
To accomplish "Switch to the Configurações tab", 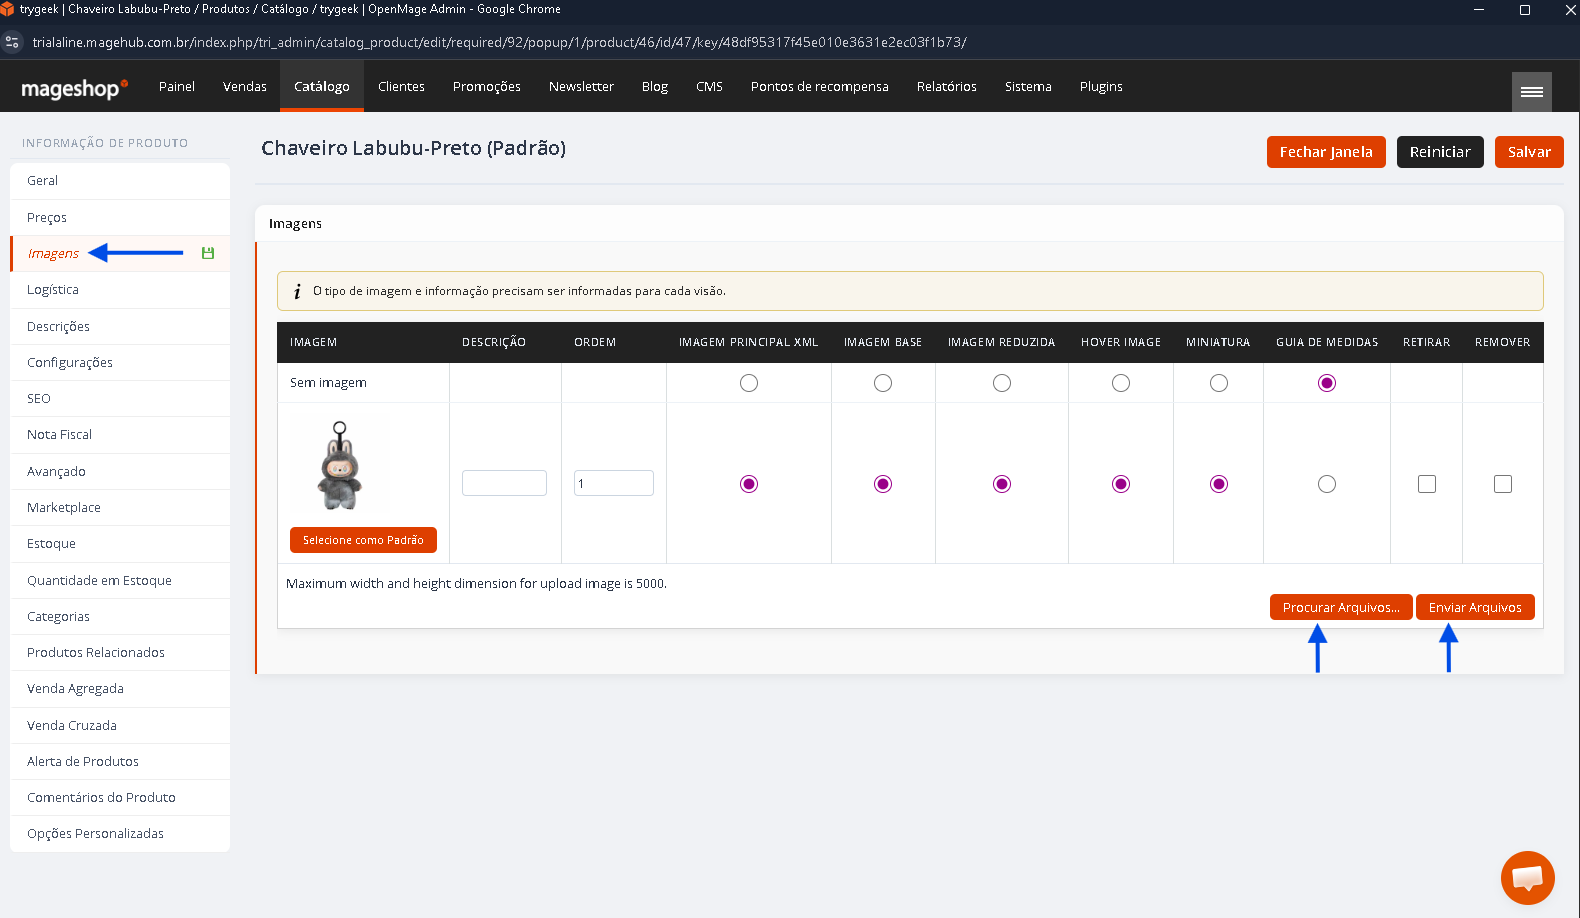I will [120, 362].
